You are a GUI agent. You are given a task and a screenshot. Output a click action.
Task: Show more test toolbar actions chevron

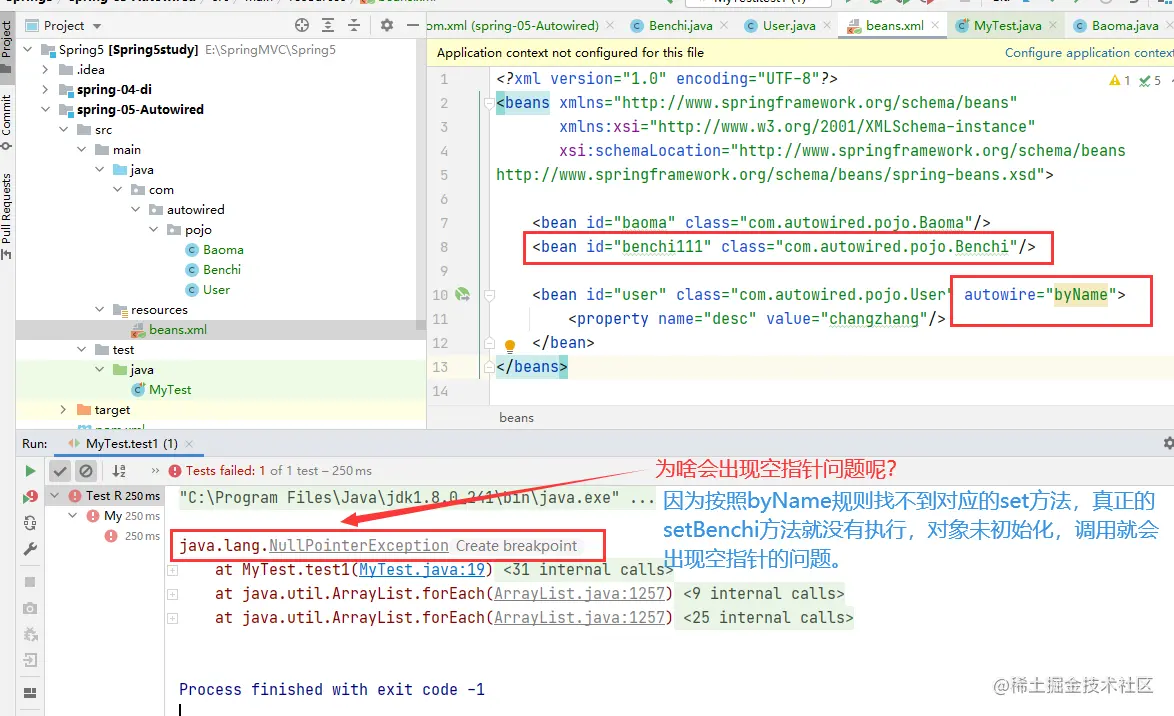tap(155, 471)
